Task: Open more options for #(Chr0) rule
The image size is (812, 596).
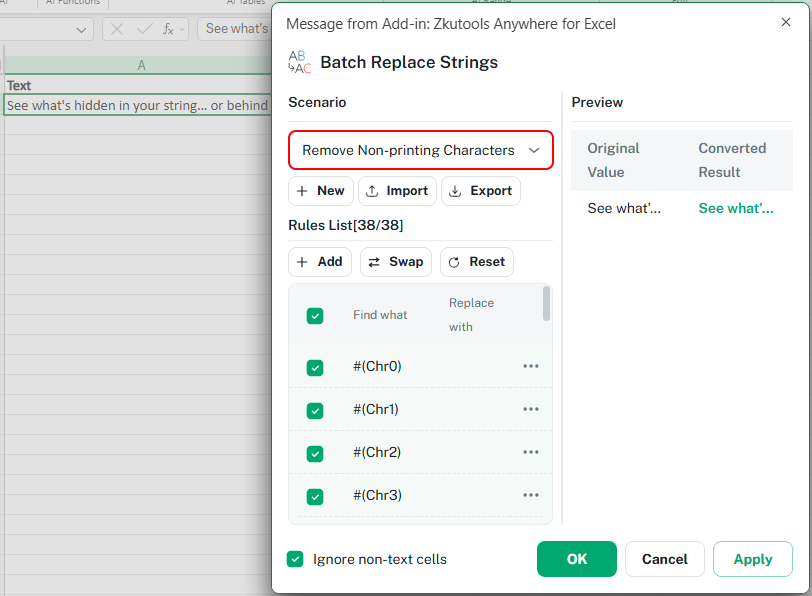Action: (531, 366)
